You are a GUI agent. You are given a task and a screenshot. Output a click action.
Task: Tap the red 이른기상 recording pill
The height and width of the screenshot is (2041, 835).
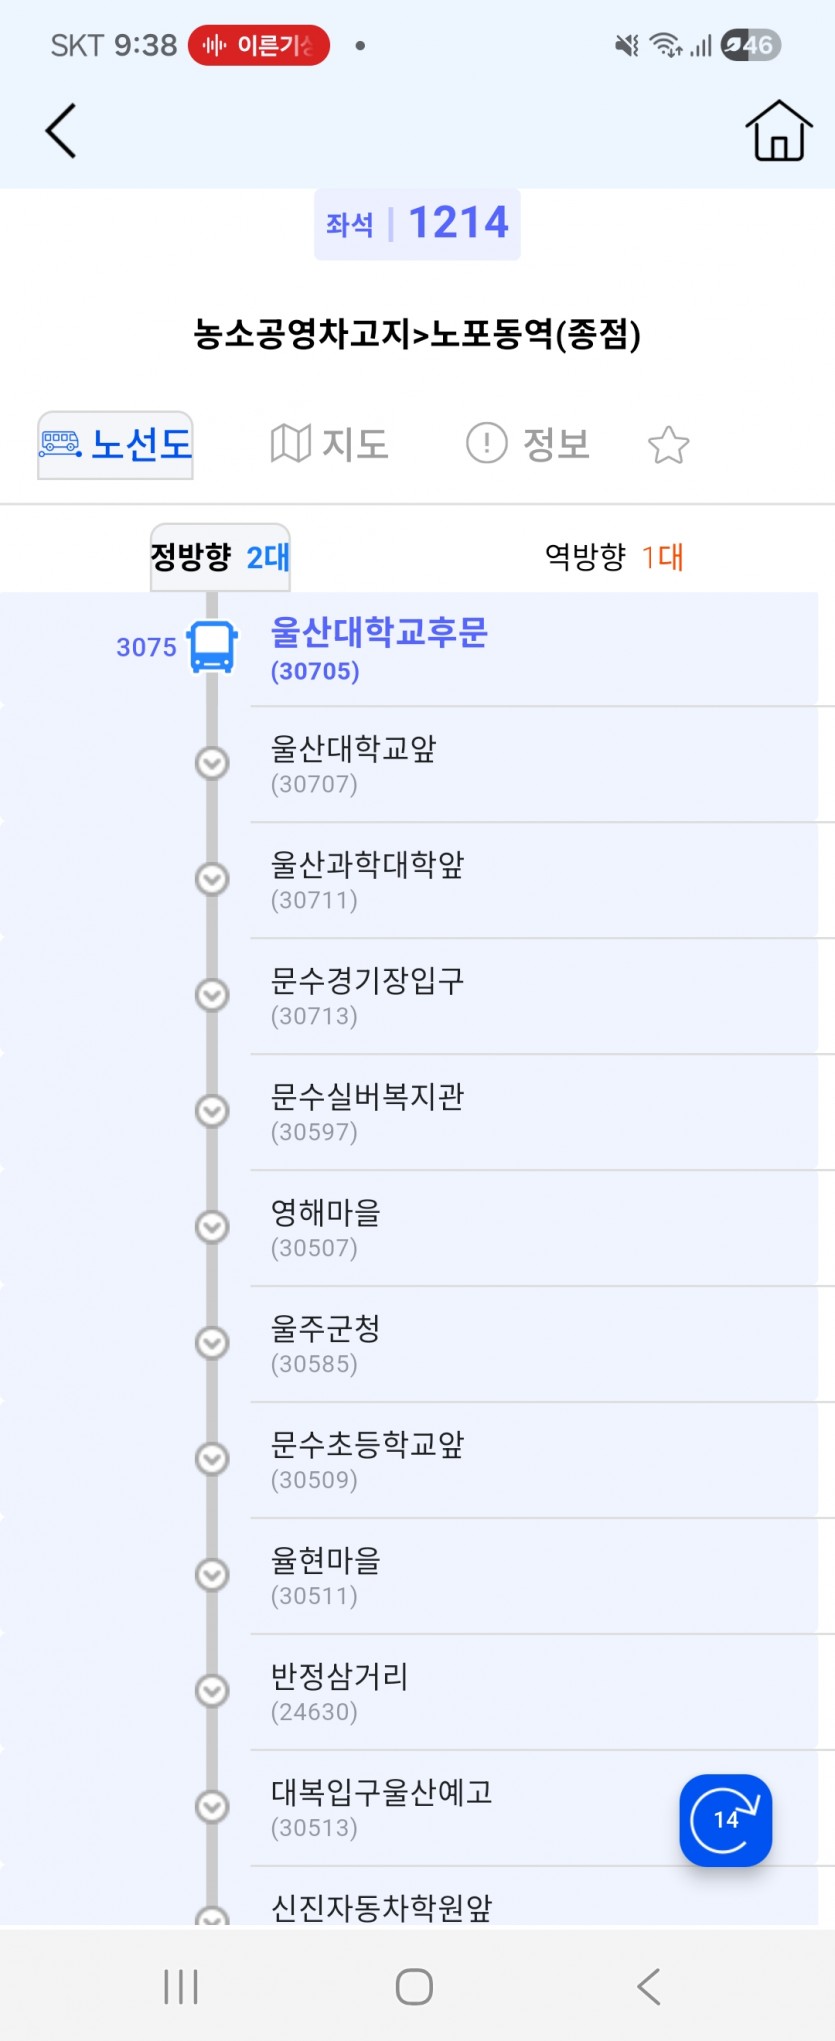pyautogui.click(x=259, y=46)
